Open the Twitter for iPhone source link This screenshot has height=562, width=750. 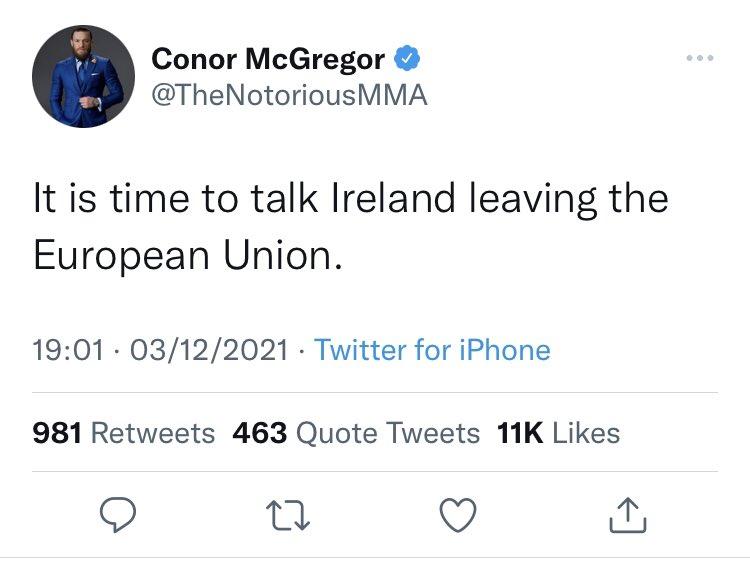click(x=432, y=350)
